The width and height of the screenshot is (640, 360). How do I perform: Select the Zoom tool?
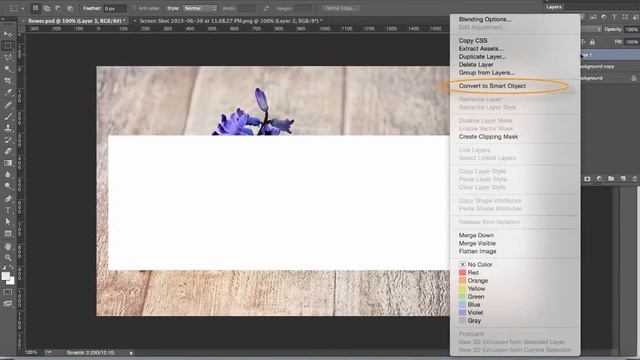[x=8, y=258]
